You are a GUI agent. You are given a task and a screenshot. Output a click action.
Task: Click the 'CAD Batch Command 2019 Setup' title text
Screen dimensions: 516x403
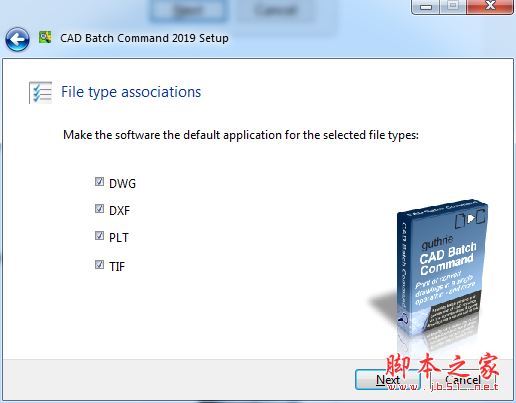[144, 38]
